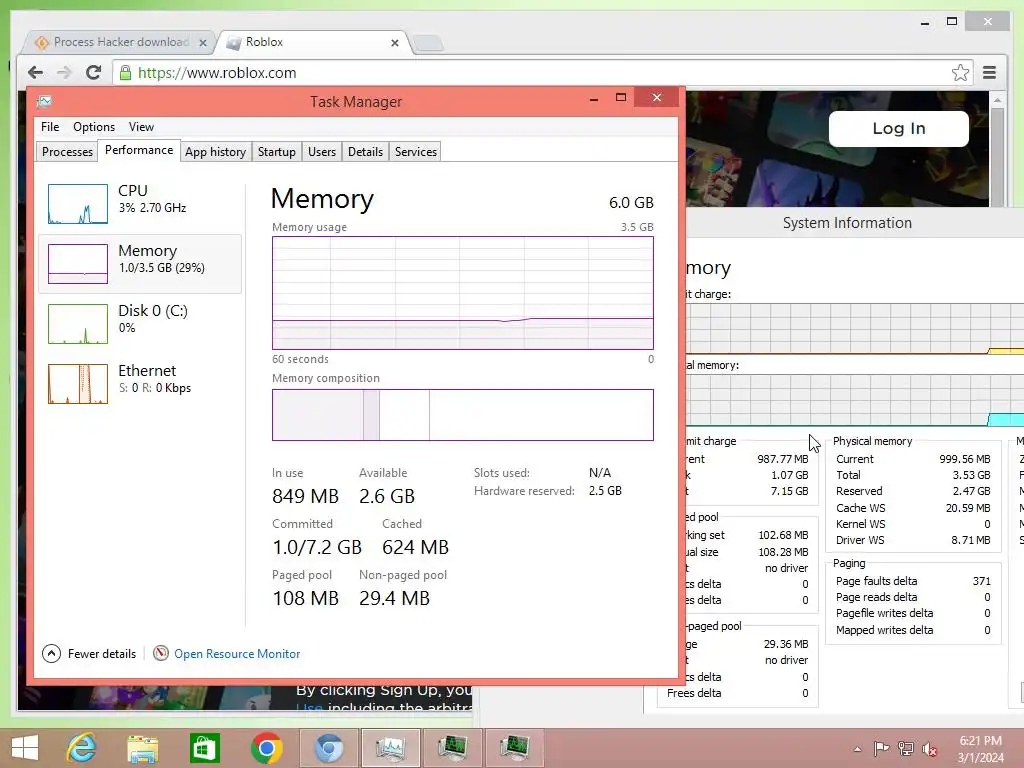Open the File menu in Task Manager
This screenshot has width=1024, height=768.
pyautogui.click(x=50, y=127)
